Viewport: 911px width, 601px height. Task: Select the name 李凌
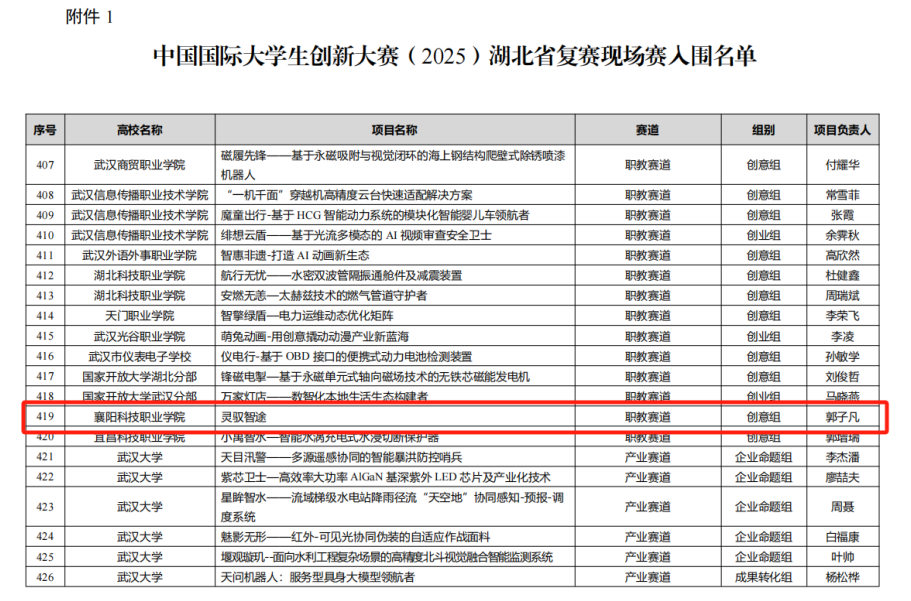(x=842, y=336)
